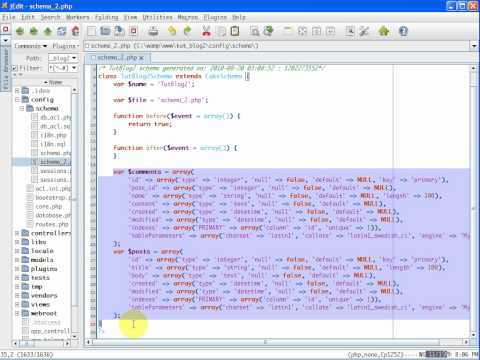Open the Filter combo box dropdown
Image resolution: width=480 pixels, height=360 pixels.
coord(74,68)
